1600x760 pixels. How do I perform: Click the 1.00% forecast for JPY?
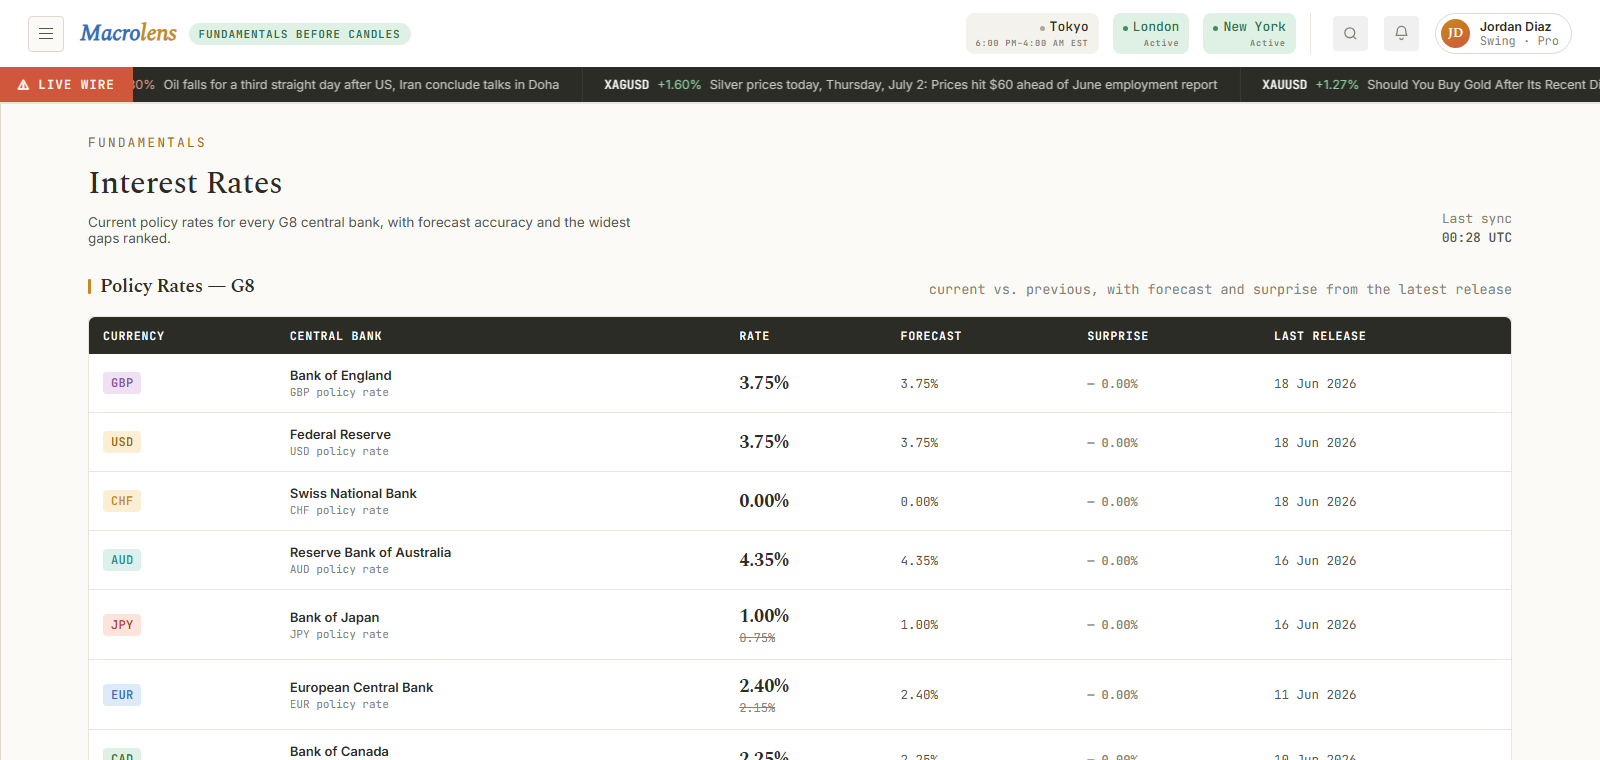[x=919, y=625]
